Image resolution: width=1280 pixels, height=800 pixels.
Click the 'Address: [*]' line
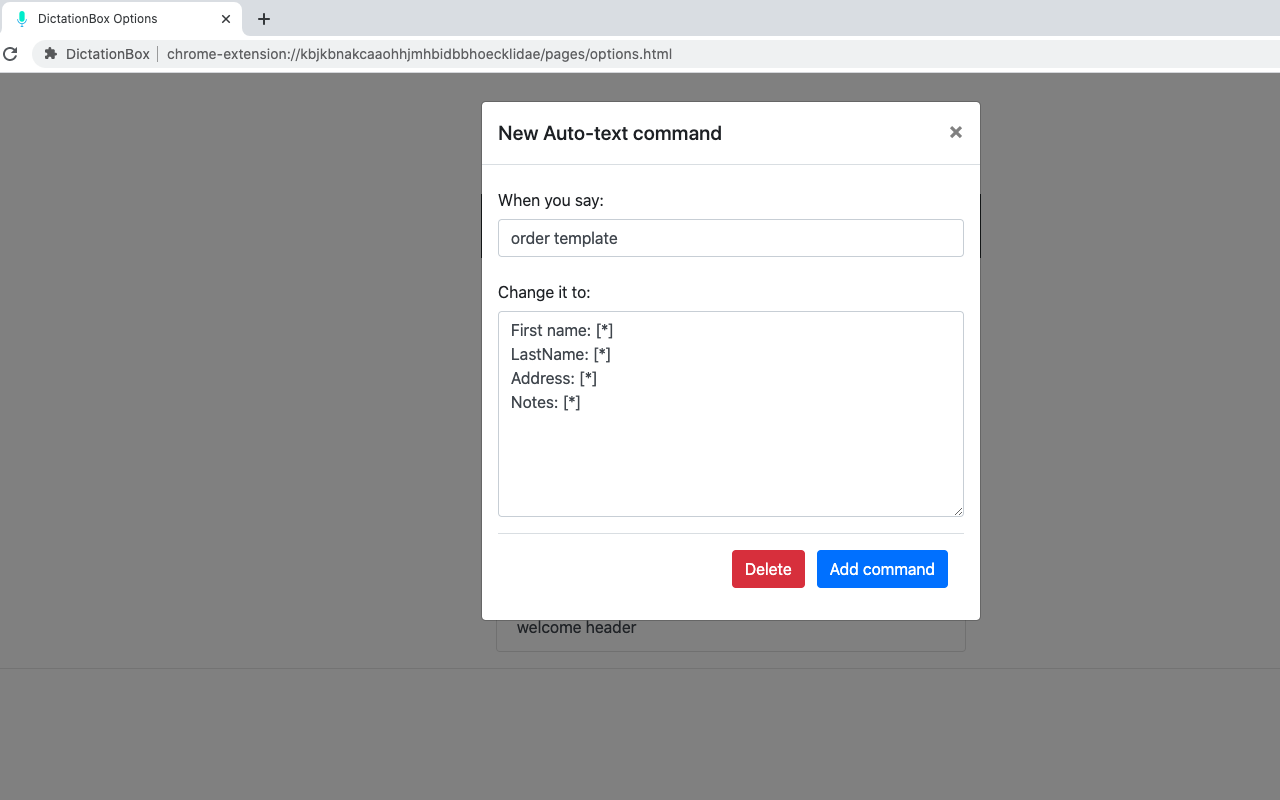554,378
